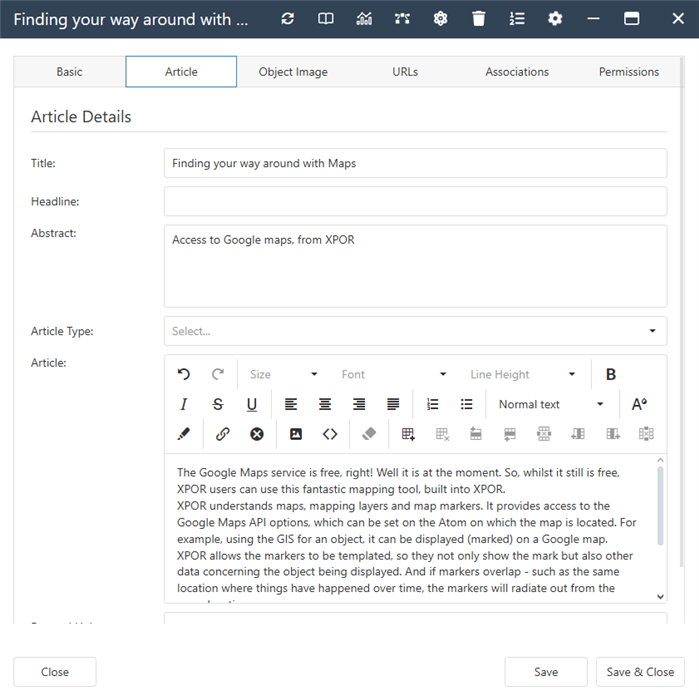Image resolution: width=699 pixels, height=700 pixels.
Task: Click the Close button at bottom left
Action: 55,672
